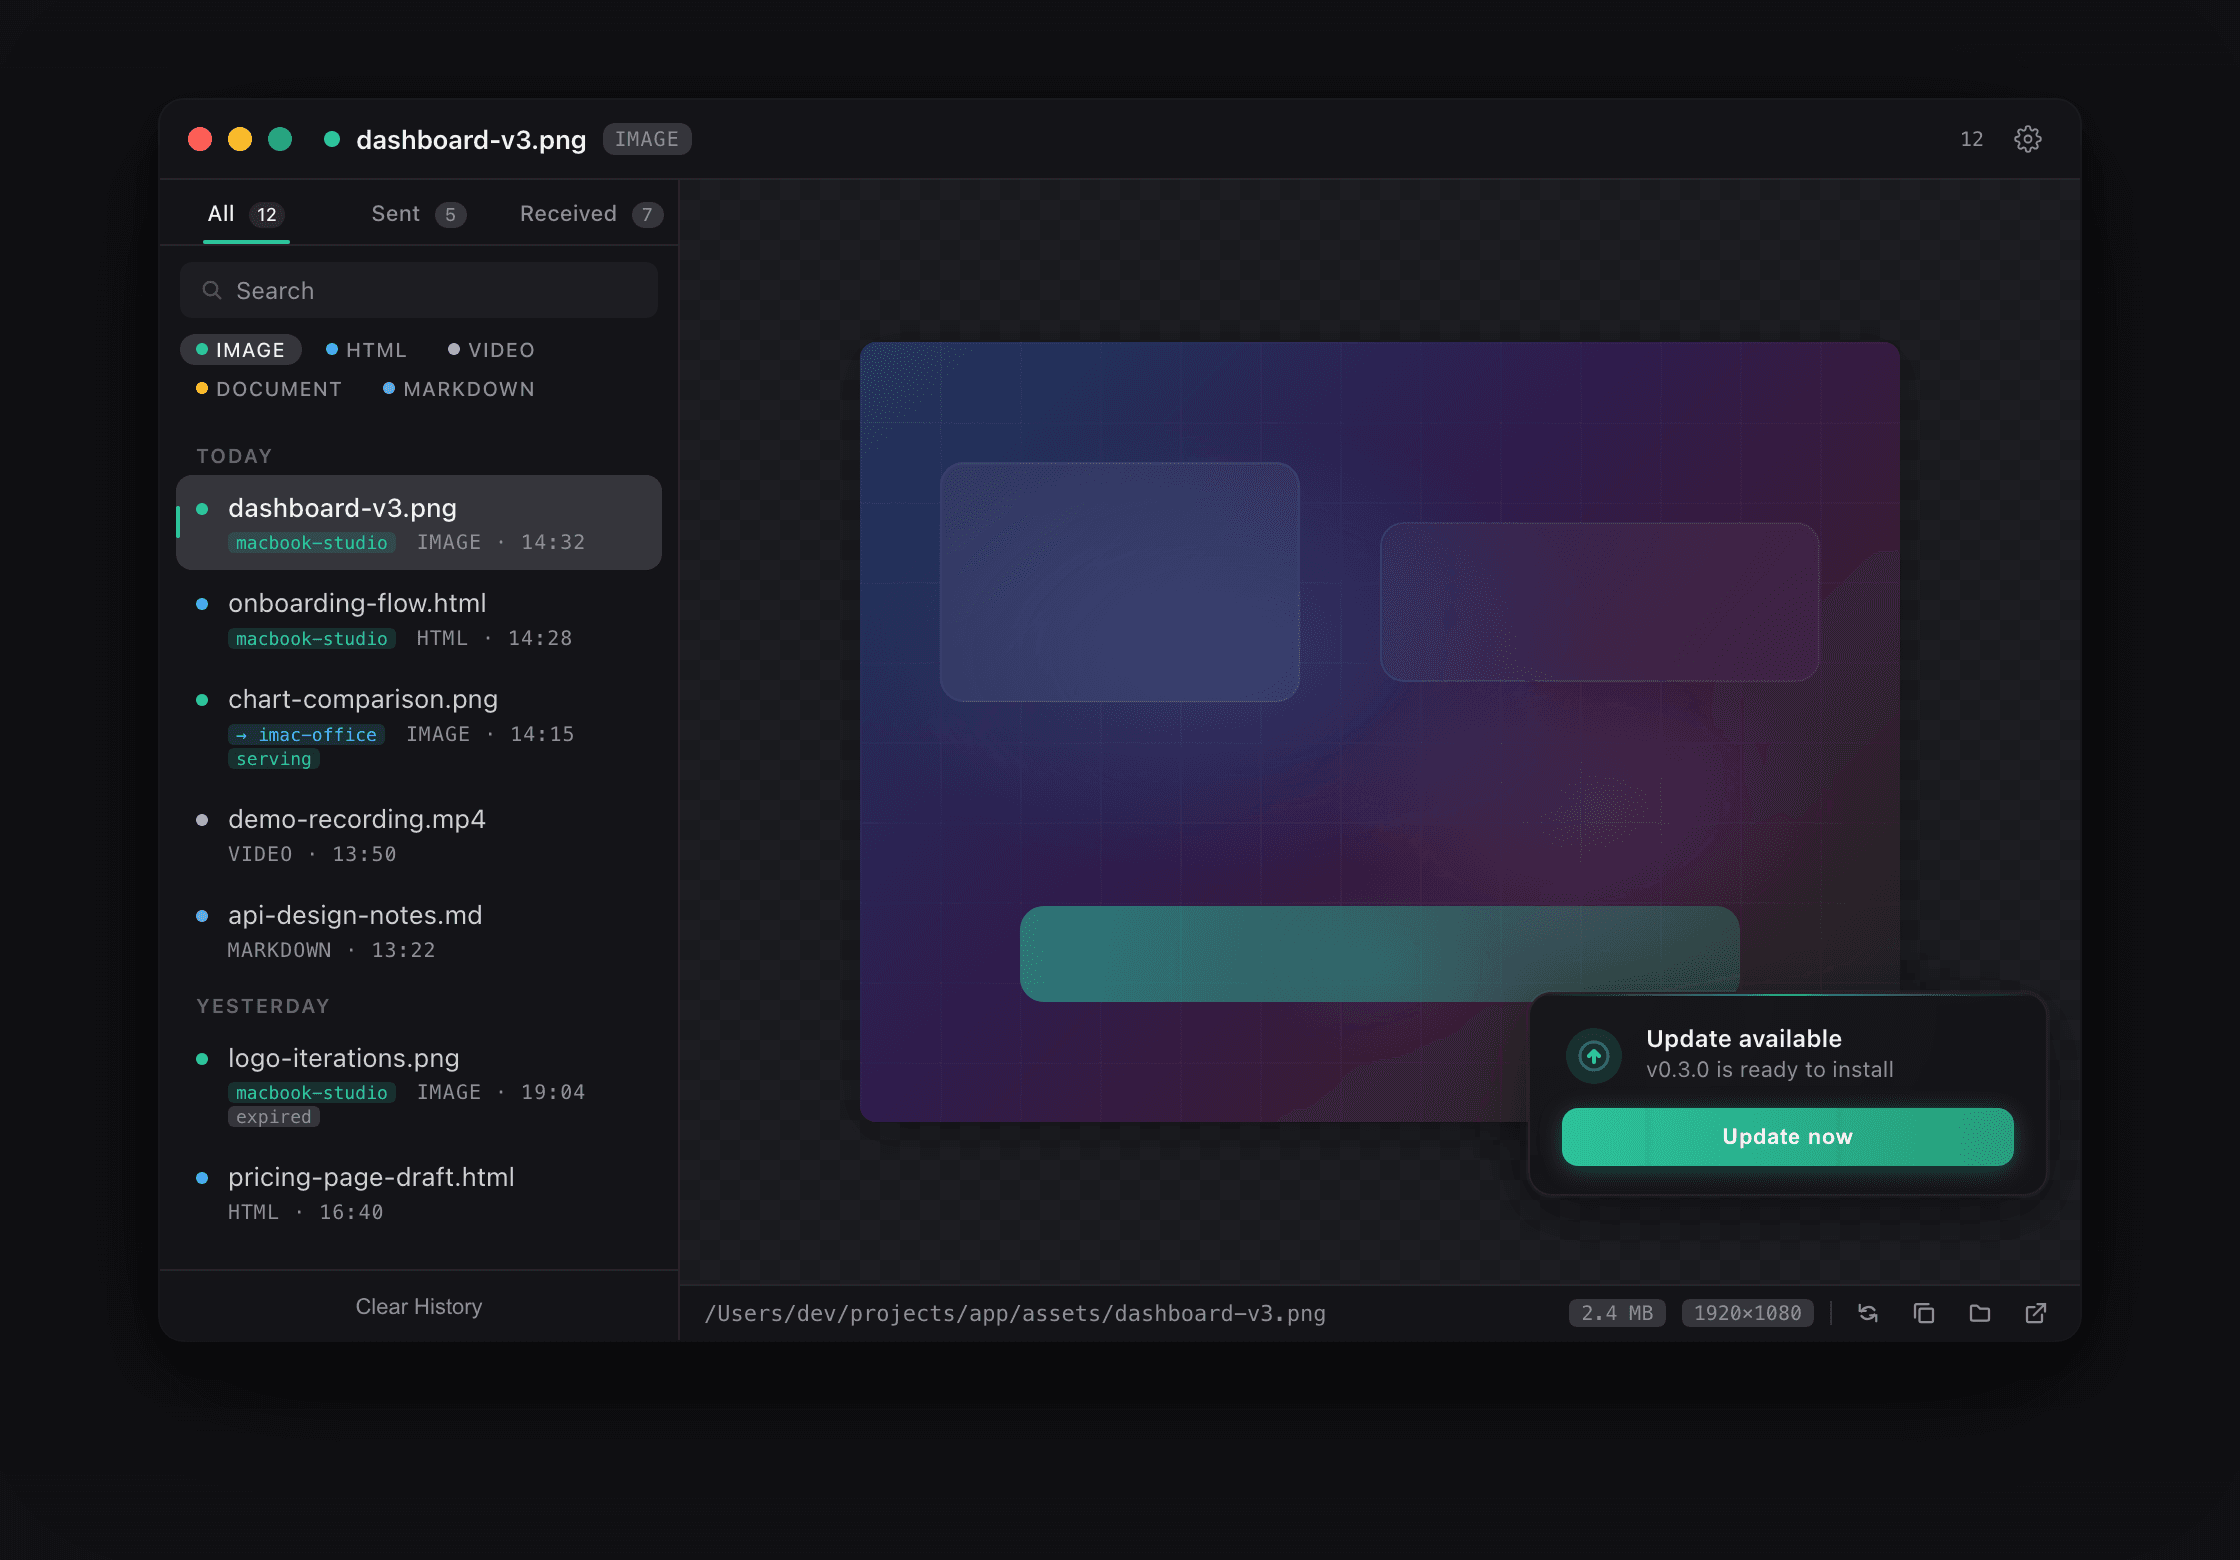Click the TODAY section header
Screen dimensions: 2240x1560
pyautogui.click(x=234, y=456)
